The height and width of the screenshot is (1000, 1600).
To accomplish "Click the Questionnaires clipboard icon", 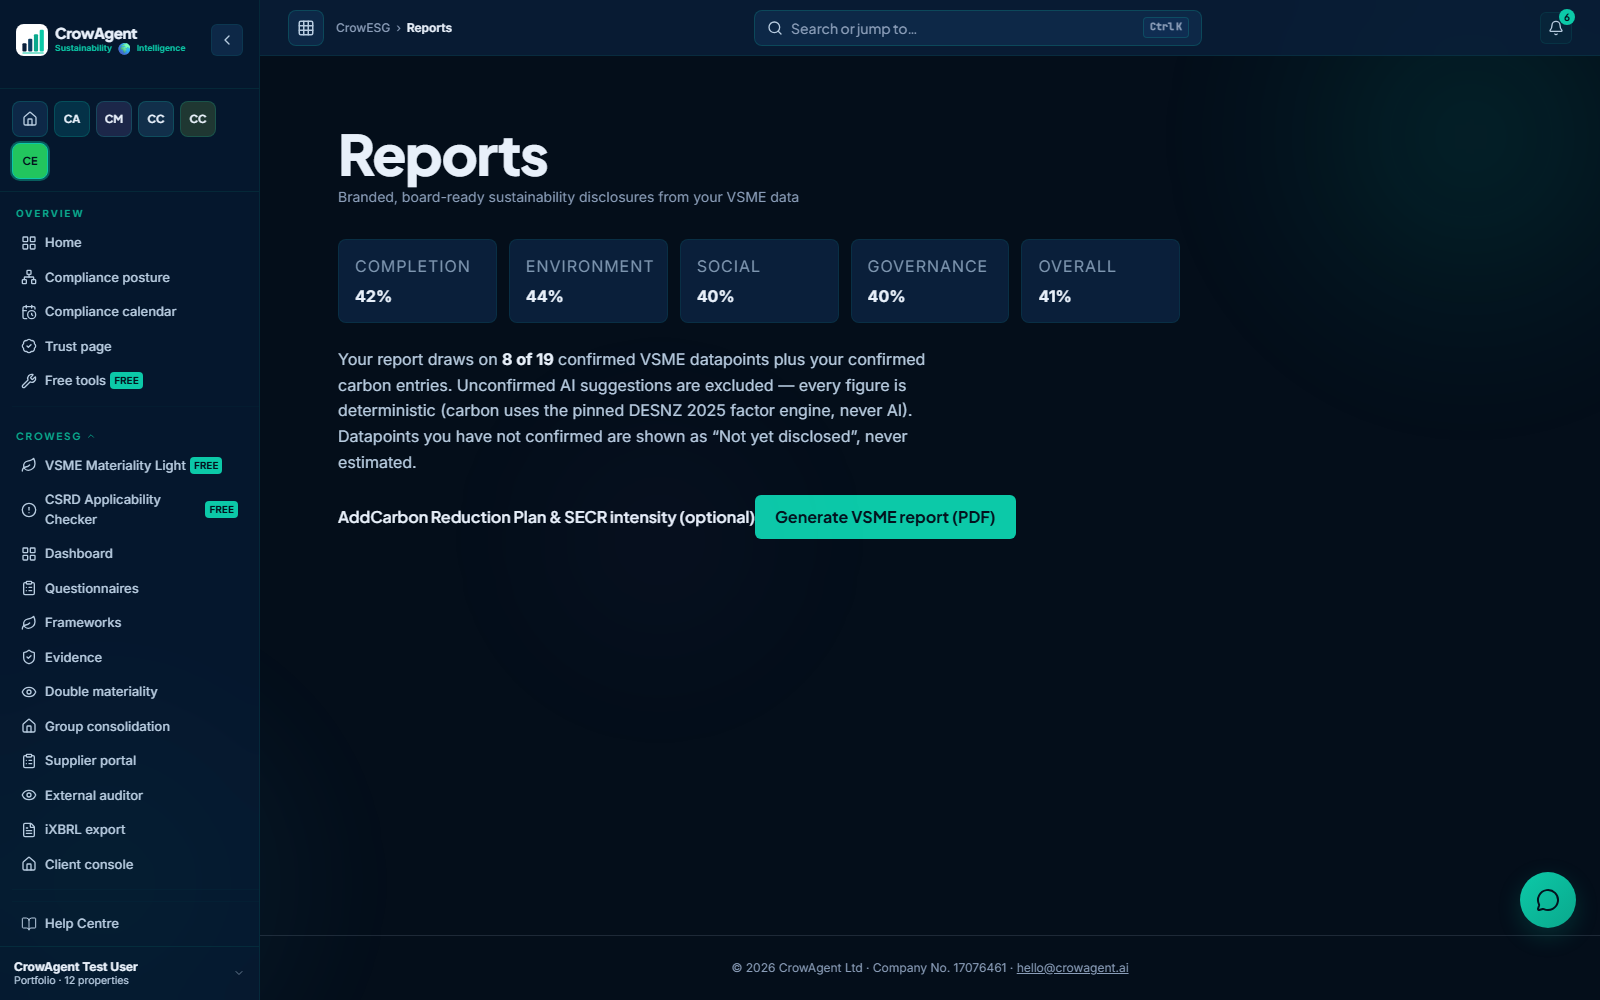I will pos(29,588).
